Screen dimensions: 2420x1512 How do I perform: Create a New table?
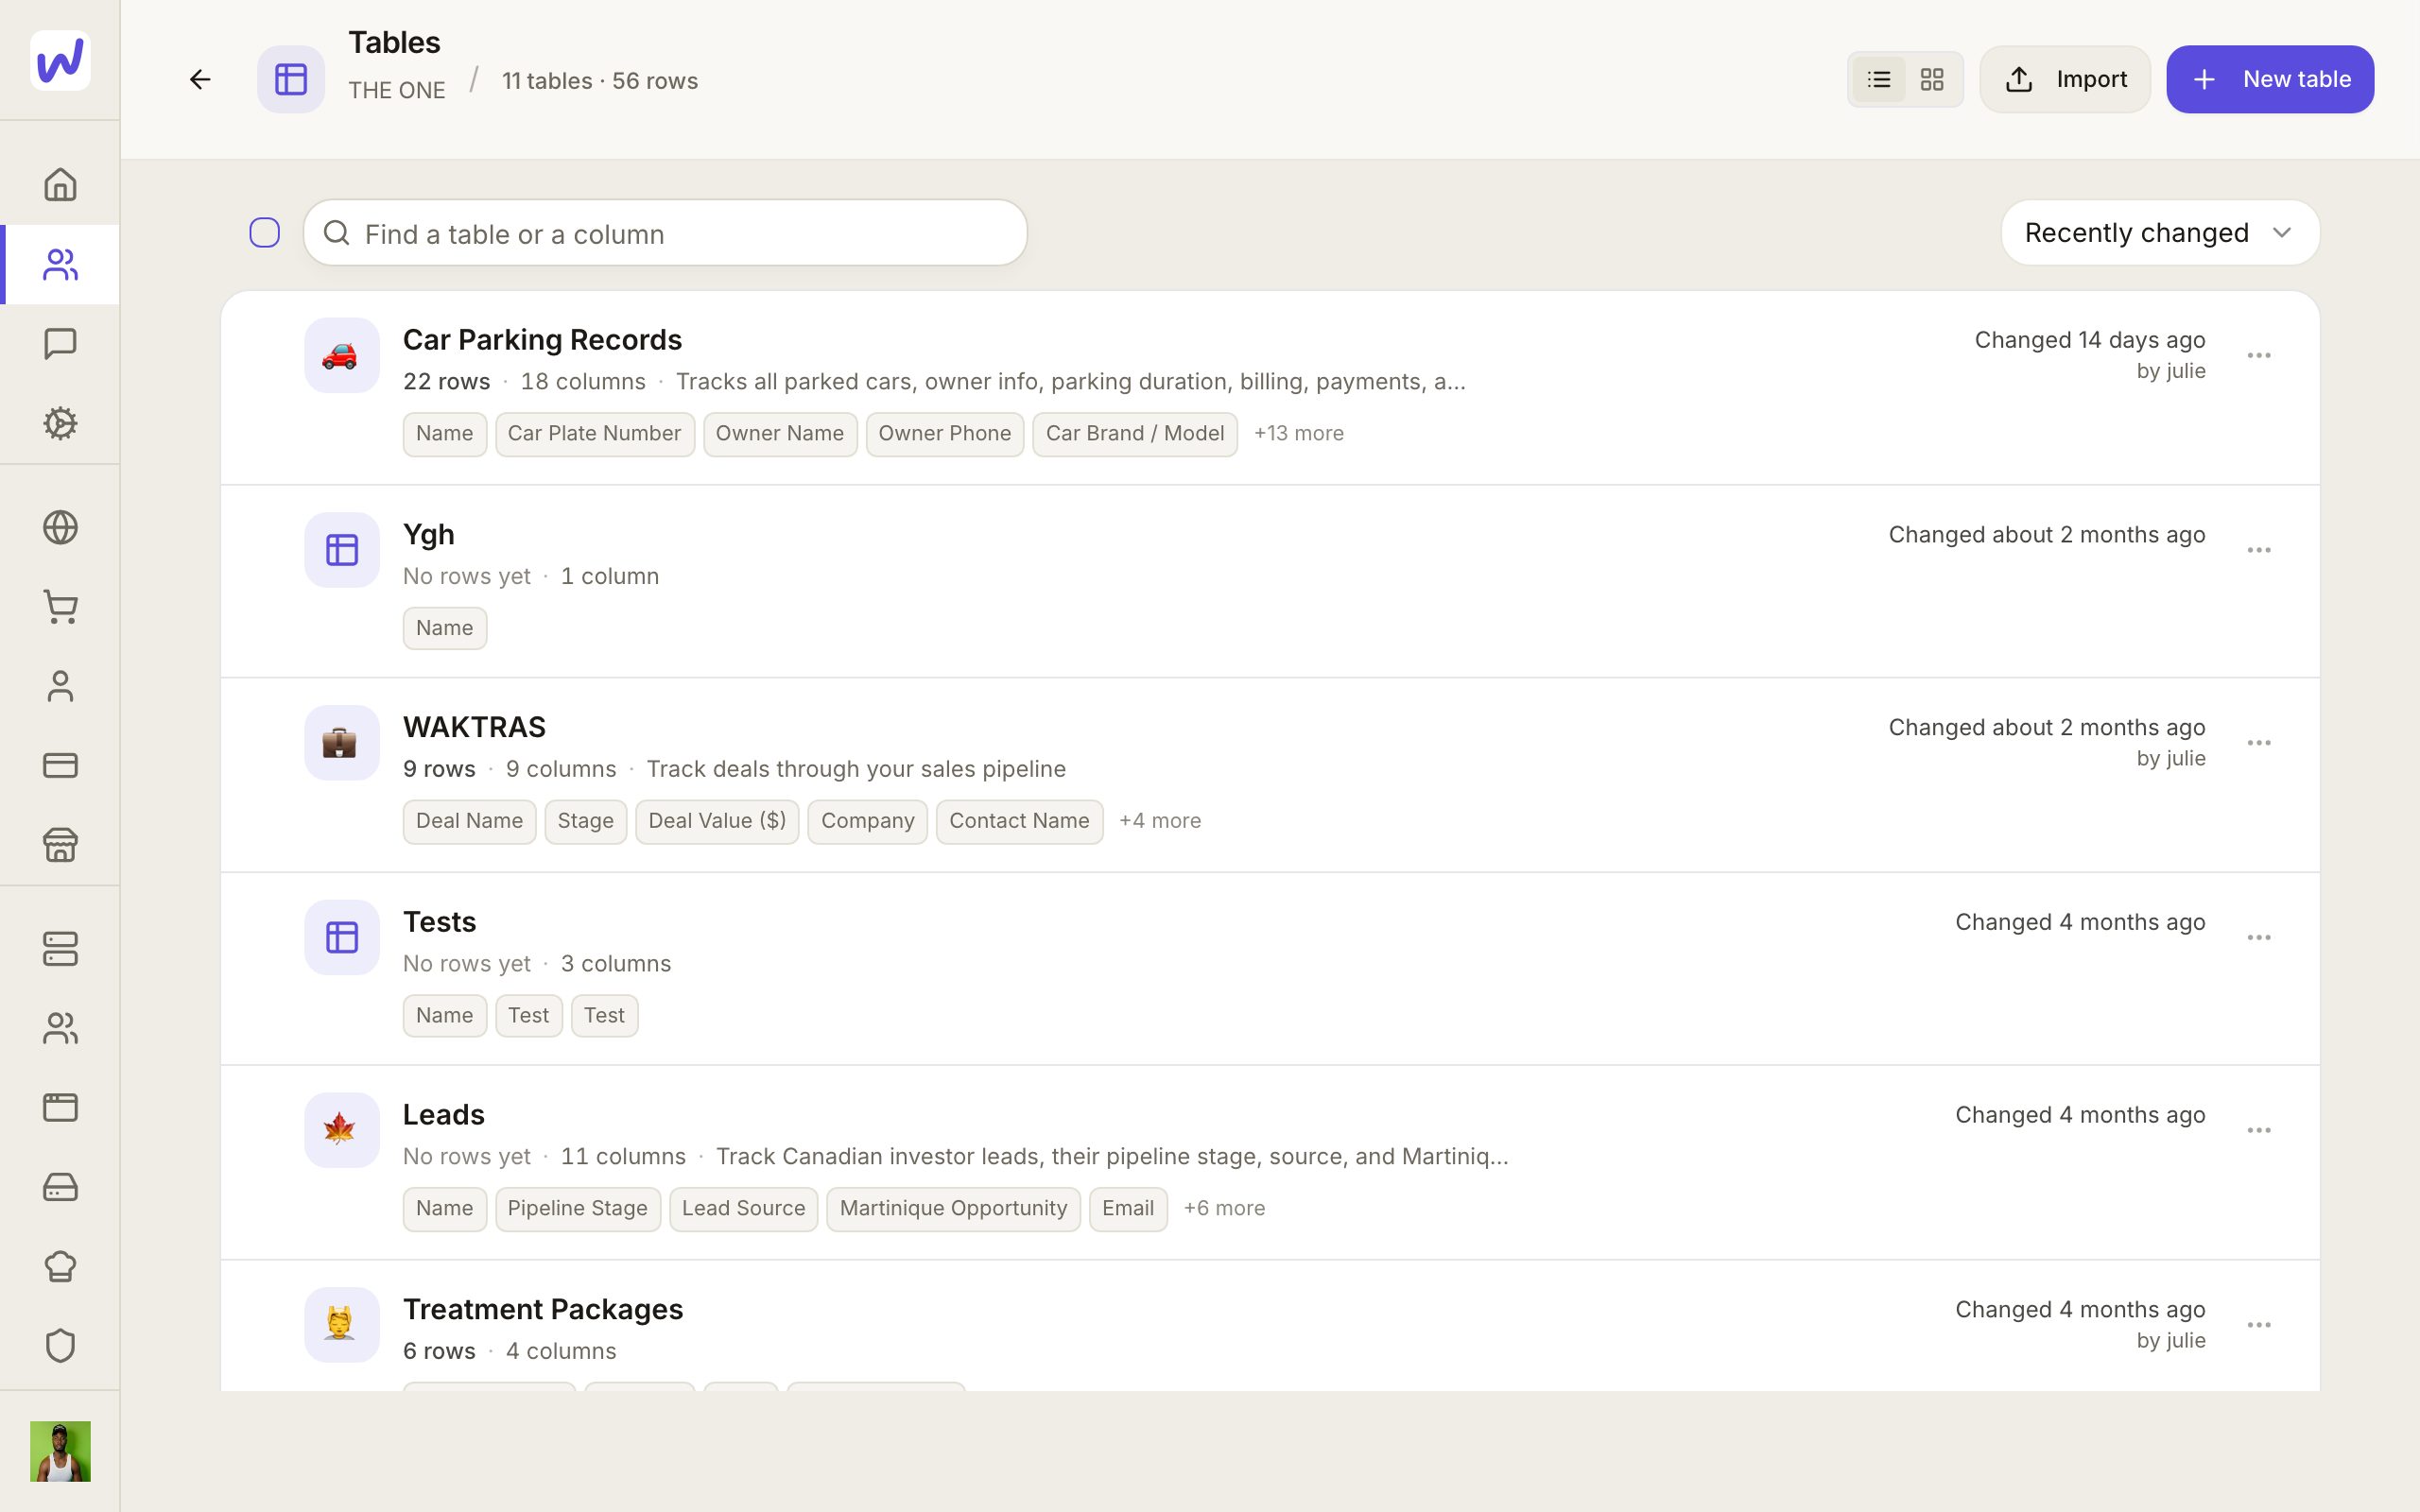2270,79
